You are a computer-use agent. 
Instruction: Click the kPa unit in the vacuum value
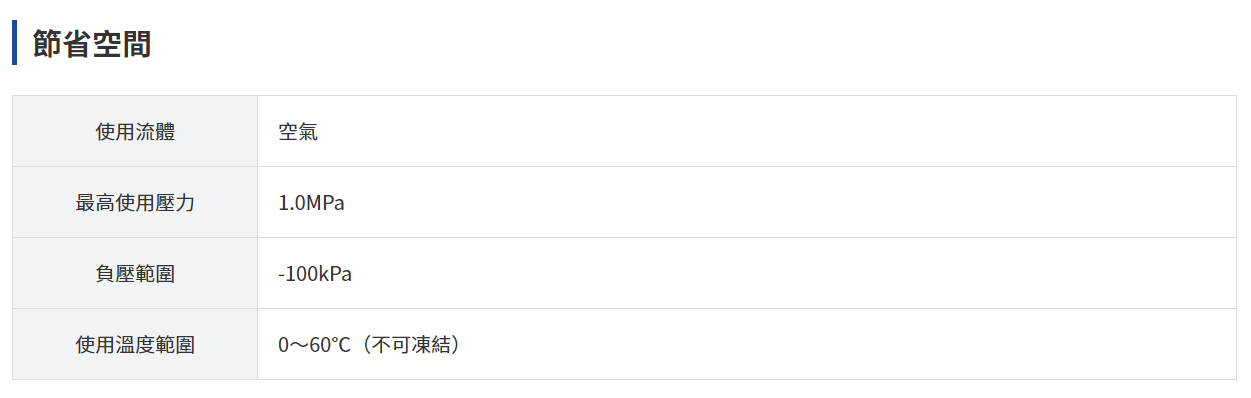coord(334,274)
